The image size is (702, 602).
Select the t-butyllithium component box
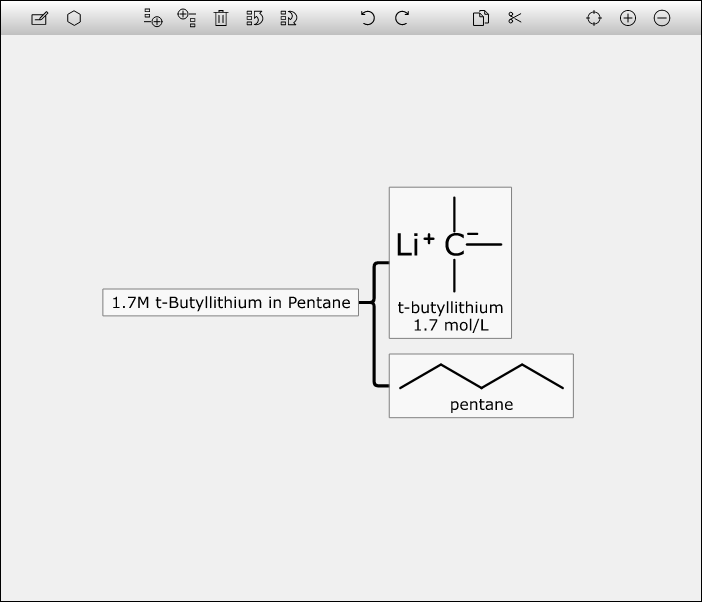click(450, 262)
